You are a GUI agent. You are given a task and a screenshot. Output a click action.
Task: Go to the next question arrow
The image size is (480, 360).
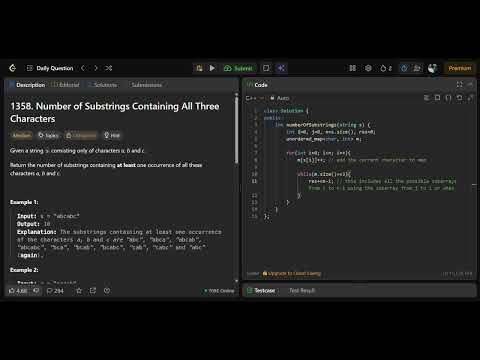click(96, 68)
